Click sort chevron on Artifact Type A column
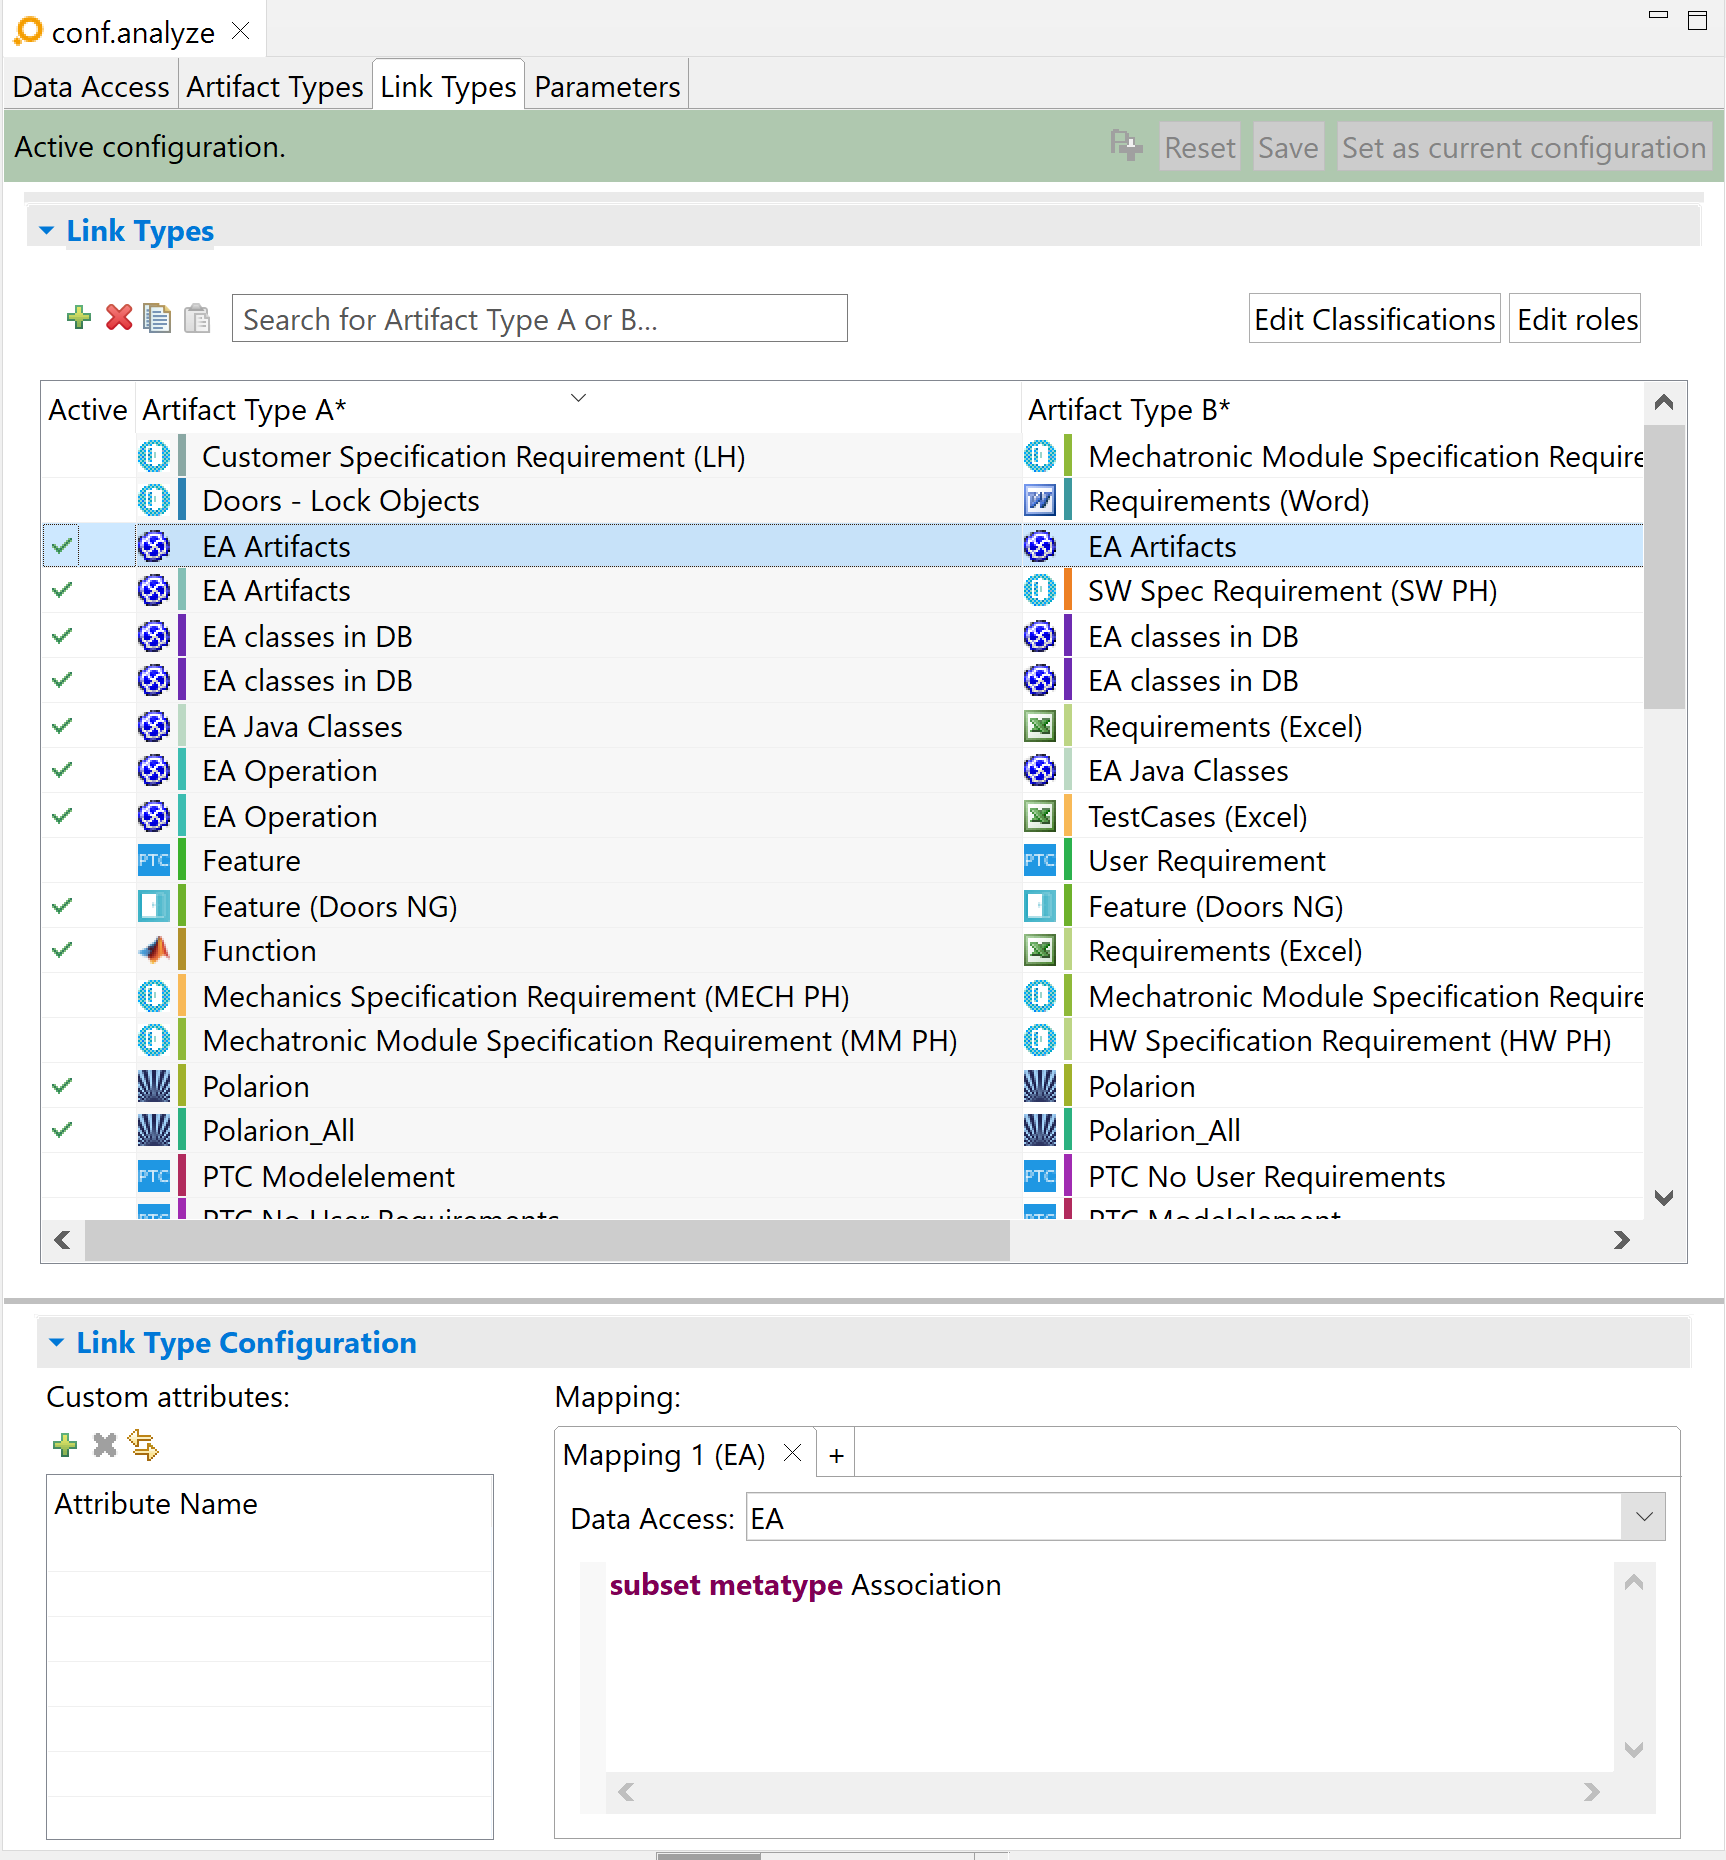The width and height of the screenshot is (1726, 1860). (578, 398)
